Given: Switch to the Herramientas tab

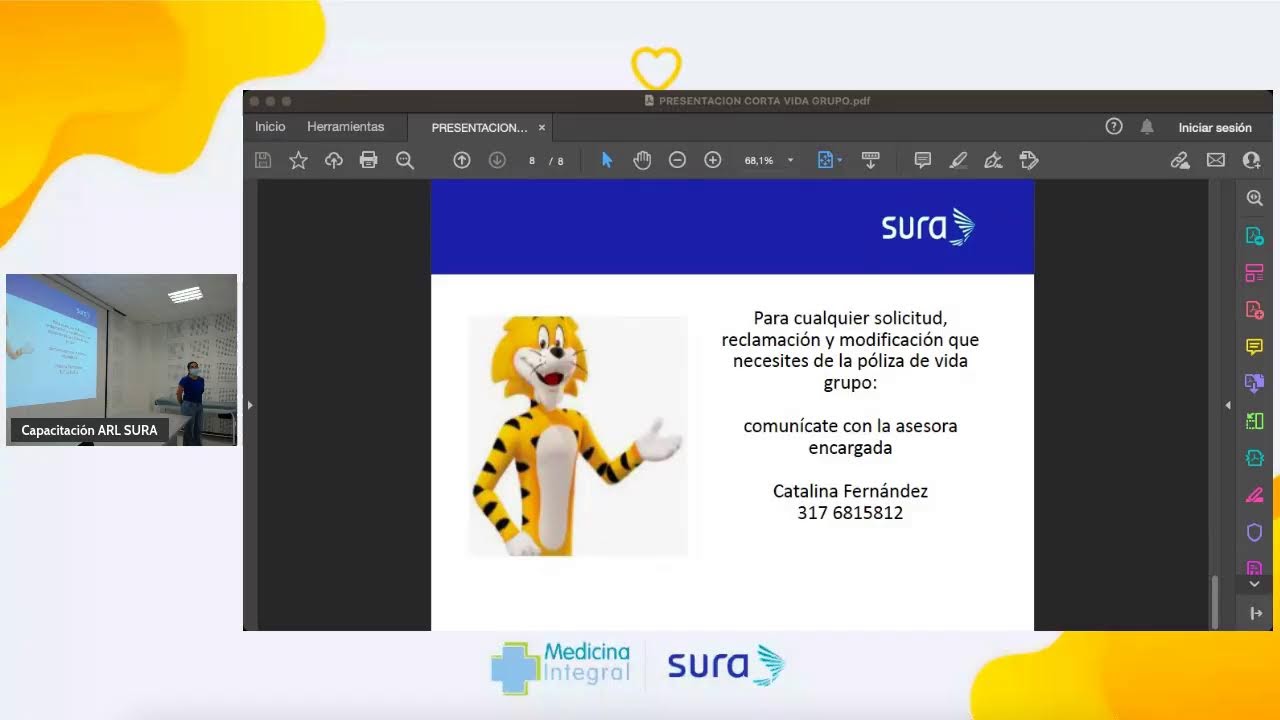Looking at the screenshot, I should [346, 127].
